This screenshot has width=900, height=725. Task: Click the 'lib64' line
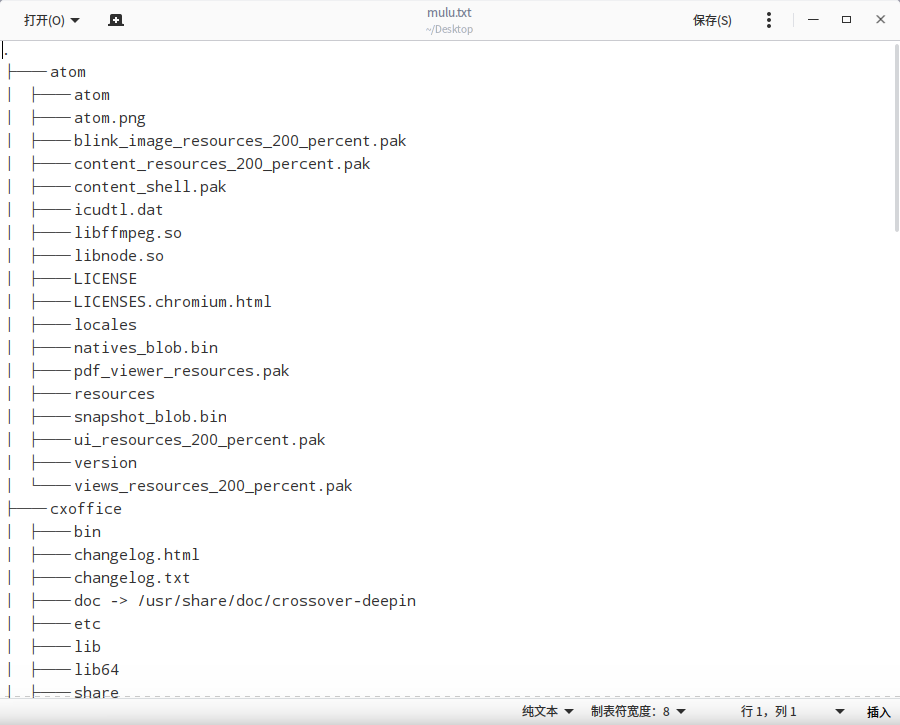point(96,669)
